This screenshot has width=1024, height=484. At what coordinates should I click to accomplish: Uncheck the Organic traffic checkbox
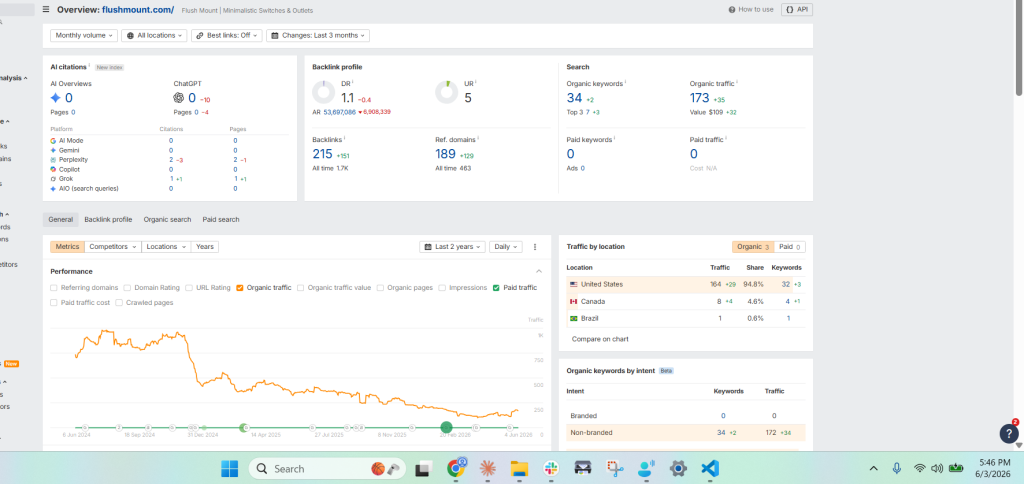pyautogui.click(x=240, y=287)
